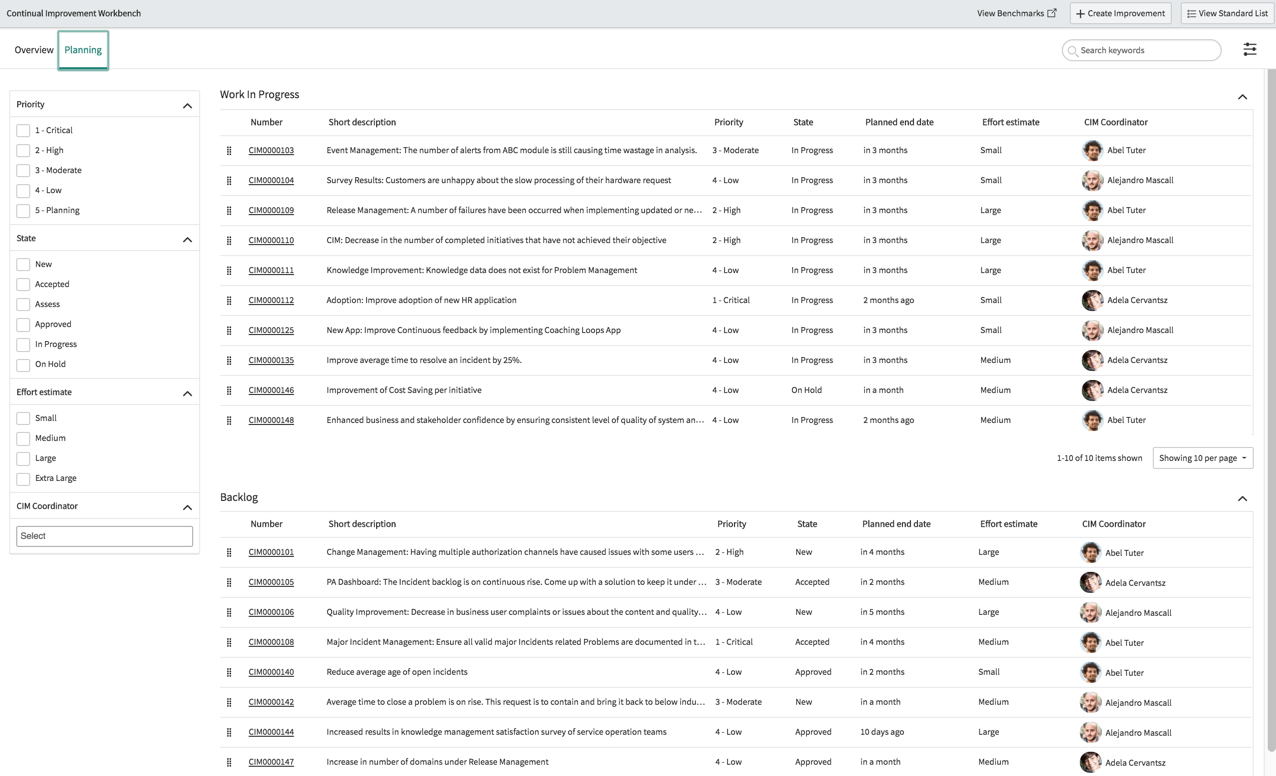The height and width of the screenshot is (776, 1276).
Task: Collapse the State filter section
Action: click(x=187, y=239)
